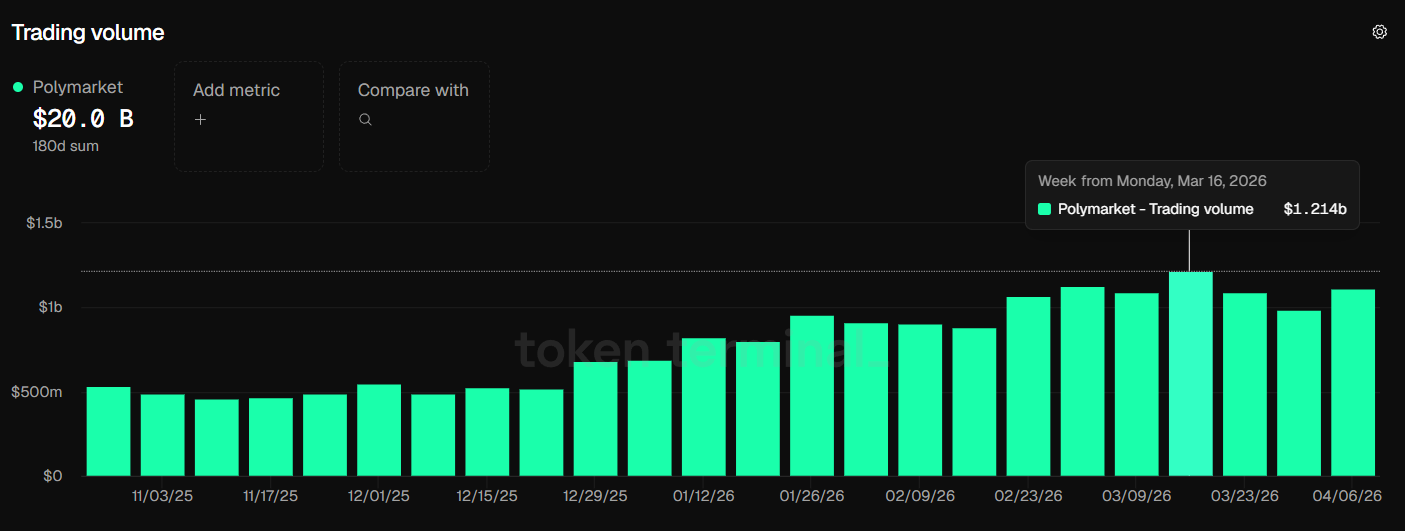Screen dimensions: 1405x531
Task: Click tooltip header Week from Monday, Mar 16
Action: coord(1152,181)
